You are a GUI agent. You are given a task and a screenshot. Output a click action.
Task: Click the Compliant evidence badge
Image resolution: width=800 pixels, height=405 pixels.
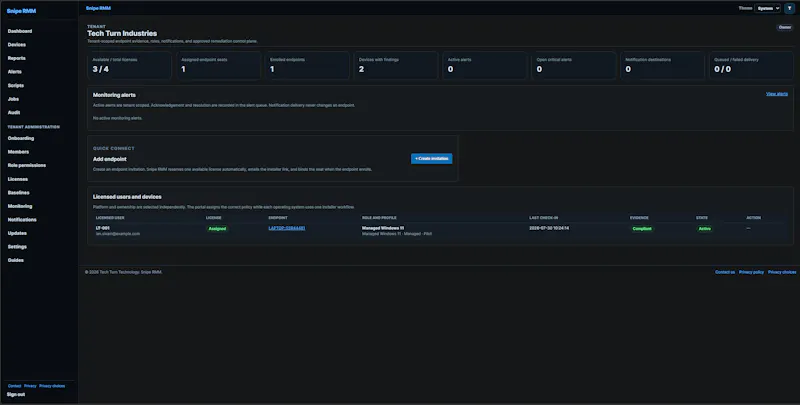point(642,229)
